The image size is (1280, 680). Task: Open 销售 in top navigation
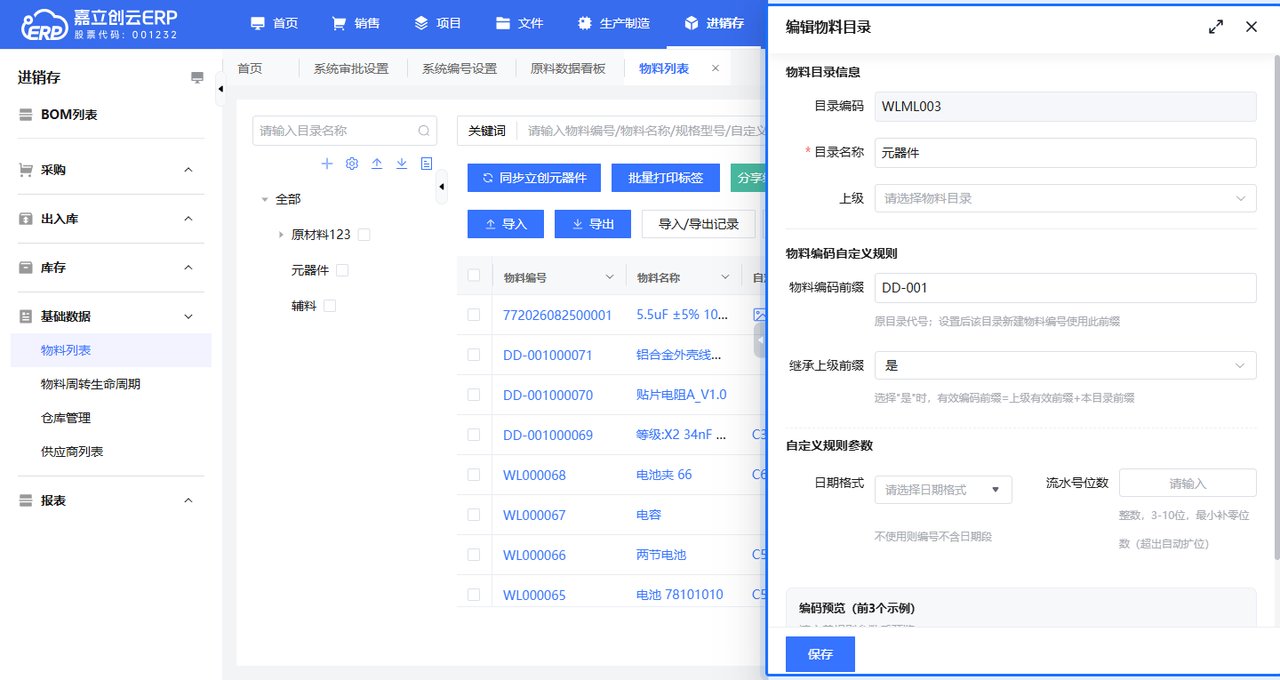point(356,23)
